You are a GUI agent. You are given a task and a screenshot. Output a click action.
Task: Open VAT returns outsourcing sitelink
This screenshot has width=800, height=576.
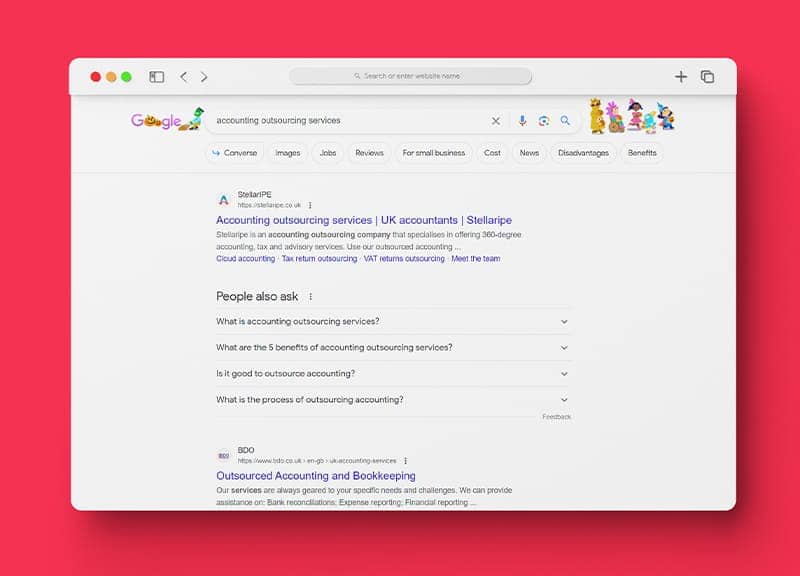[404, 259]
